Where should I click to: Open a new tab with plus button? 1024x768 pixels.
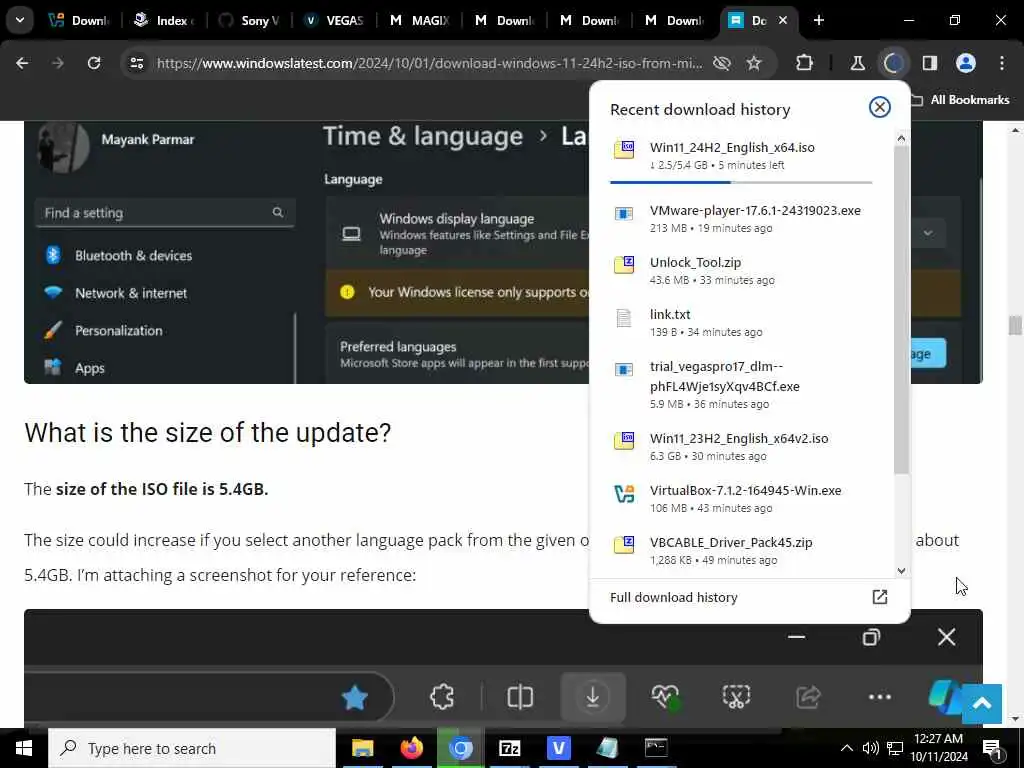click(819, 20)
